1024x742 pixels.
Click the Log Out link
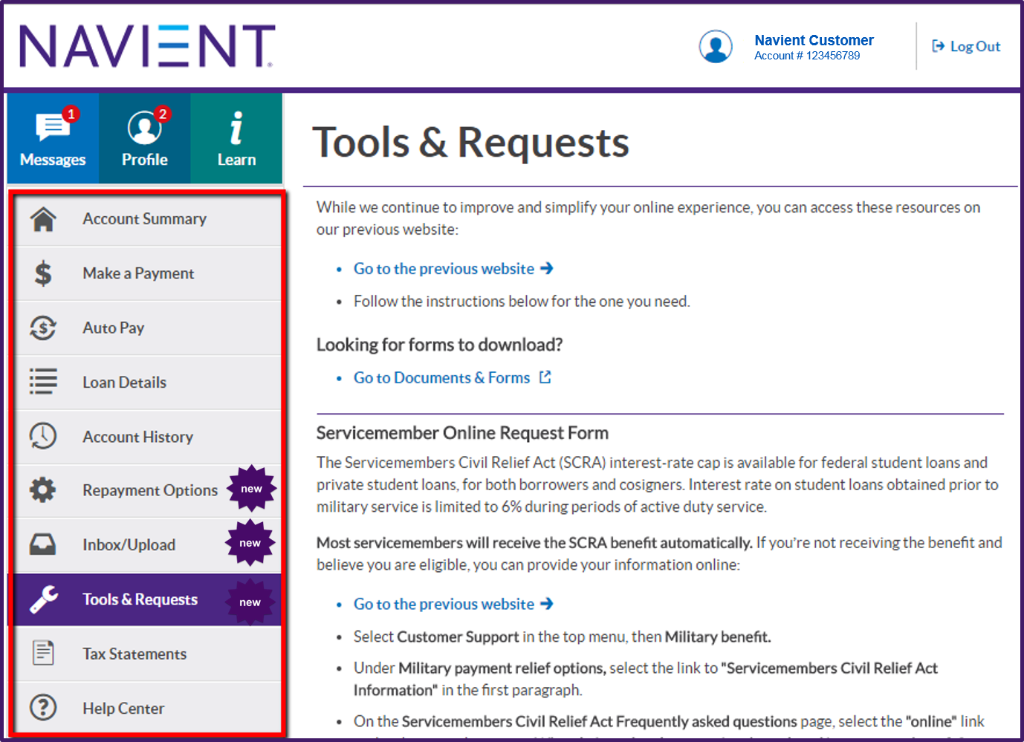pyautogui.click(x=966, y=46)
